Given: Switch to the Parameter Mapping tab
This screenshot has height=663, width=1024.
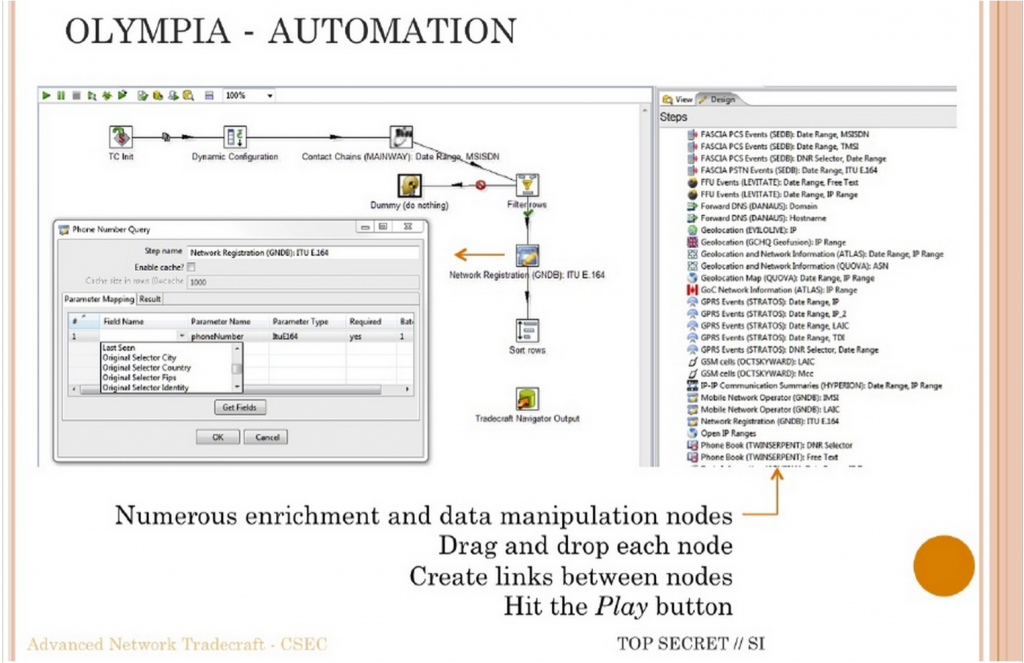Looking at the screenshot, I should 99,299.
